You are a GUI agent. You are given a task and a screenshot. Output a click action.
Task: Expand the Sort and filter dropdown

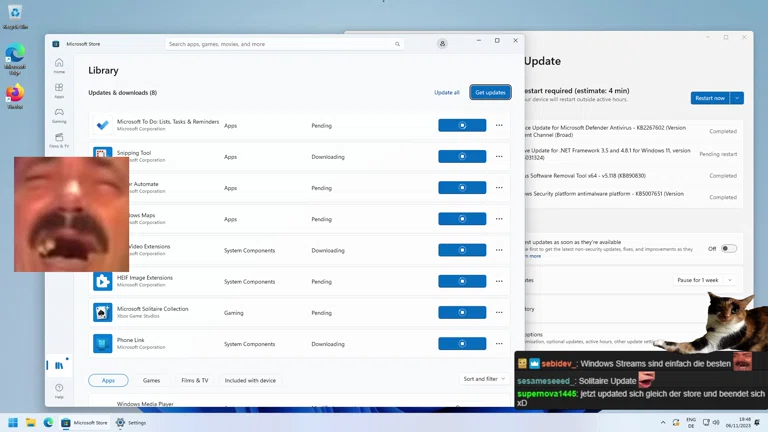[x=484, y=379]
